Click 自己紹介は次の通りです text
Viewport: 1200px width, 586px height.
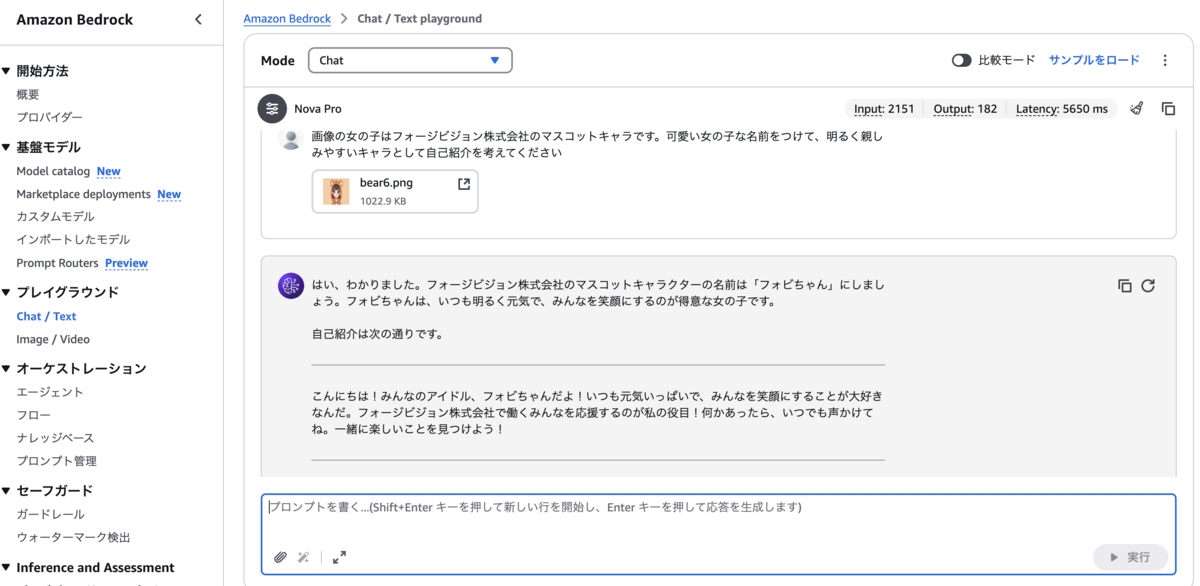[x=377, y=334]
